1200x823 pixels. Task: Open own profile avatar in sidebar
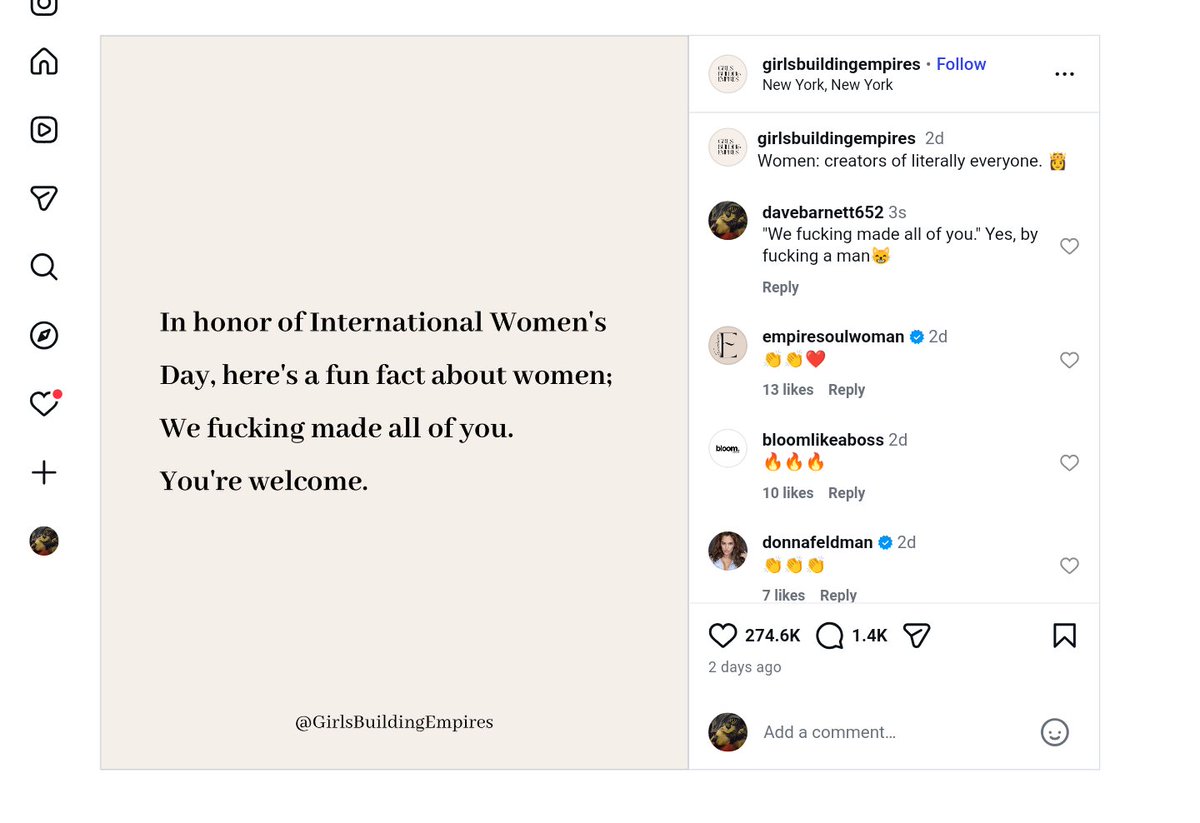click(44, 541)
